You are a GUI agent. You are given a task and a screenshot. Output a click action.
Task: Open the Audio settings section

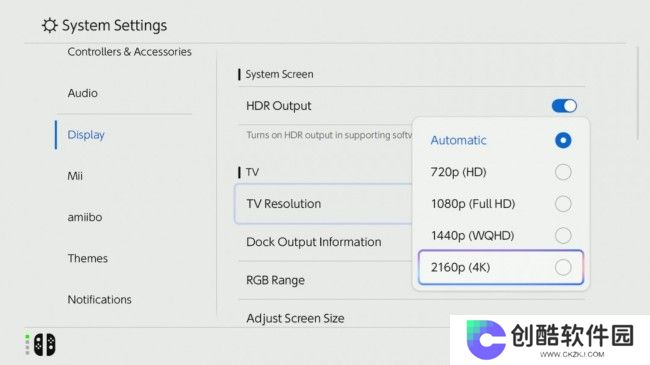tap(82, 93)
